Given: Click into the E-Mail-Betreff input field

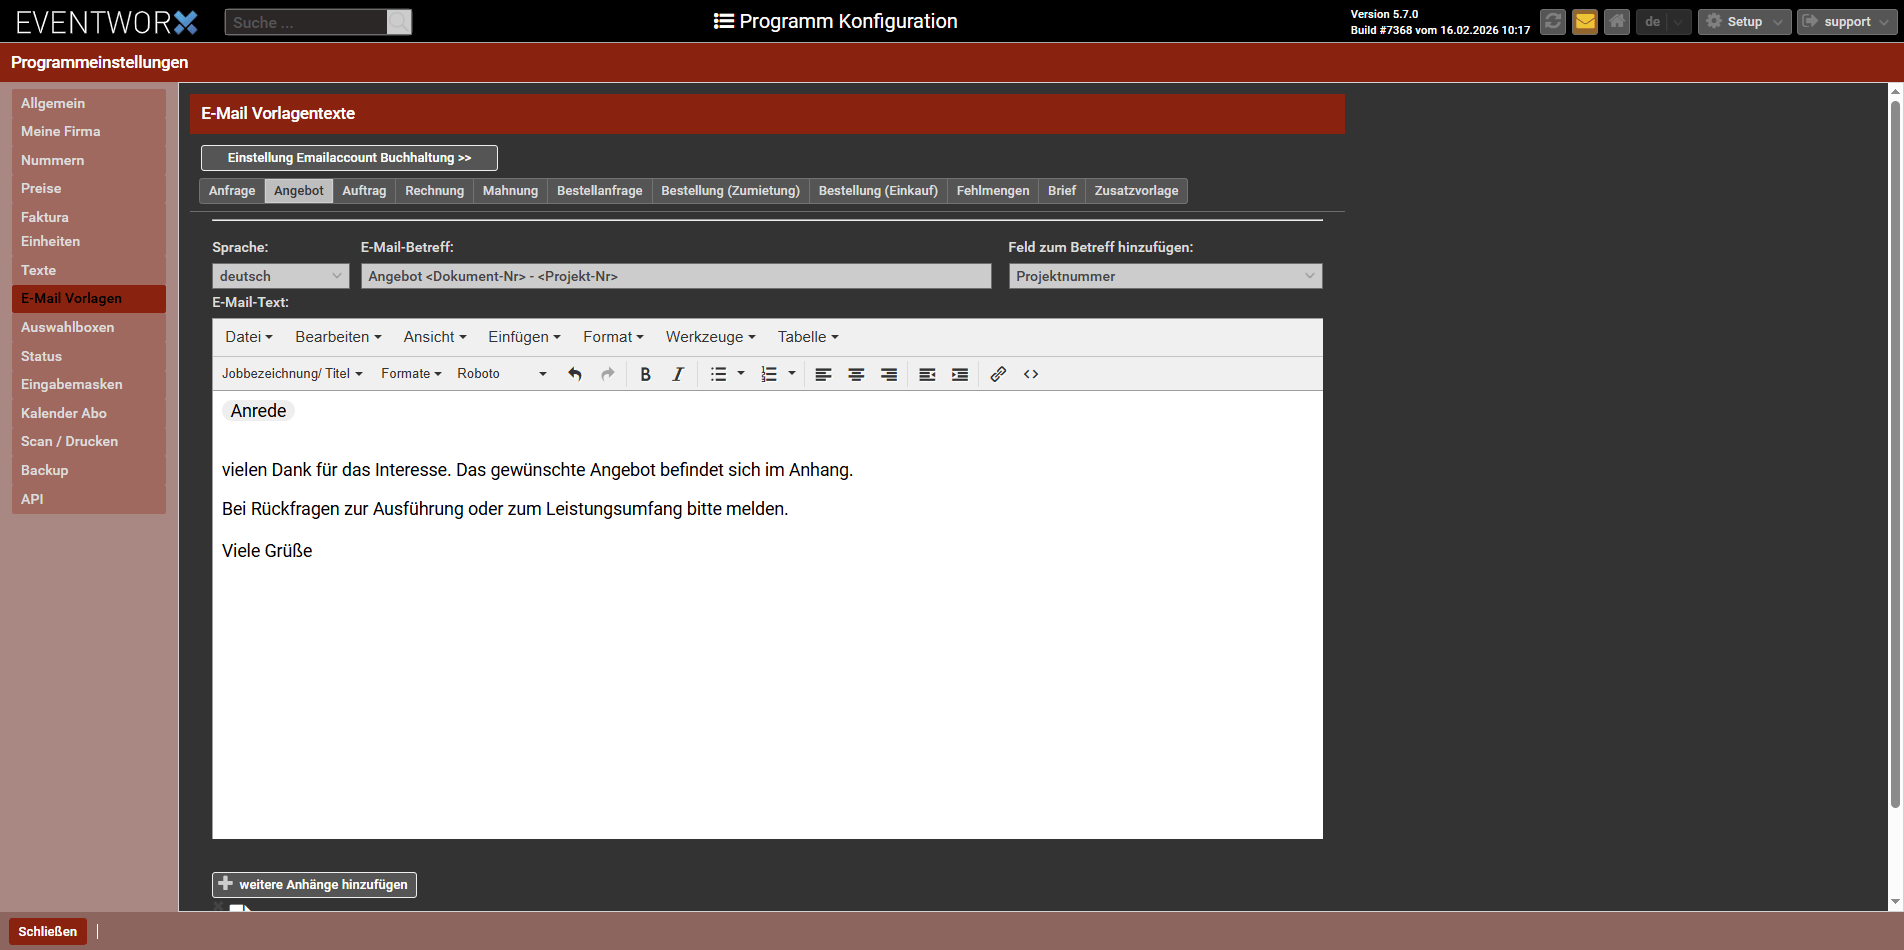Looking at the screenshot, I should 676,276.
